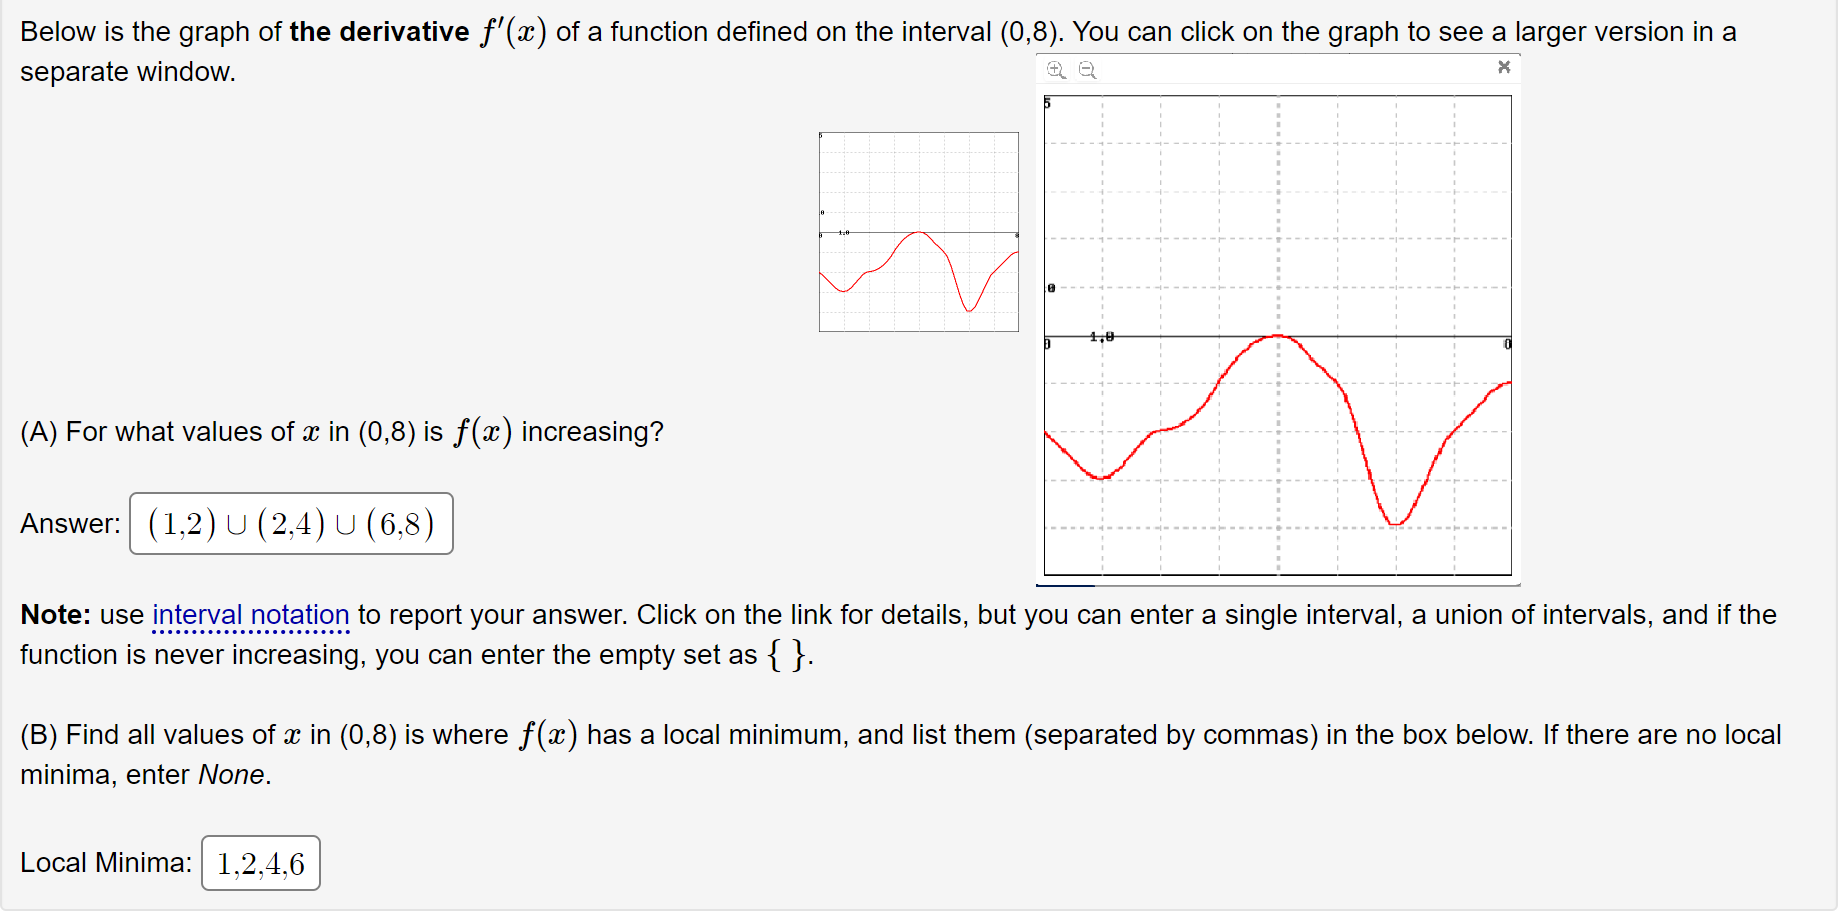The width and height of the screenshot is (1844, 921).
Task: Close the enlarged graph popup with the X
Action: [x=1504, y=67]
